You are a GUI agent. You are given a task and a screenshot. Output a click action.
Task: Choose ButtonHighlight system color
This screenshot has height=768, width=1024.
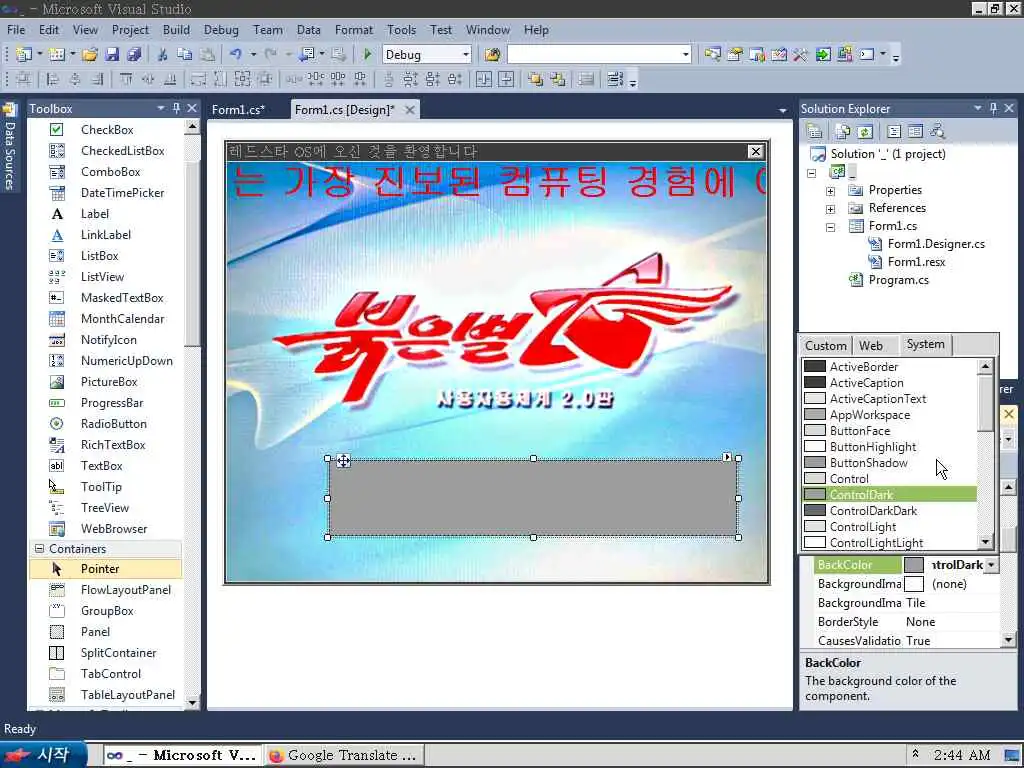889,447
